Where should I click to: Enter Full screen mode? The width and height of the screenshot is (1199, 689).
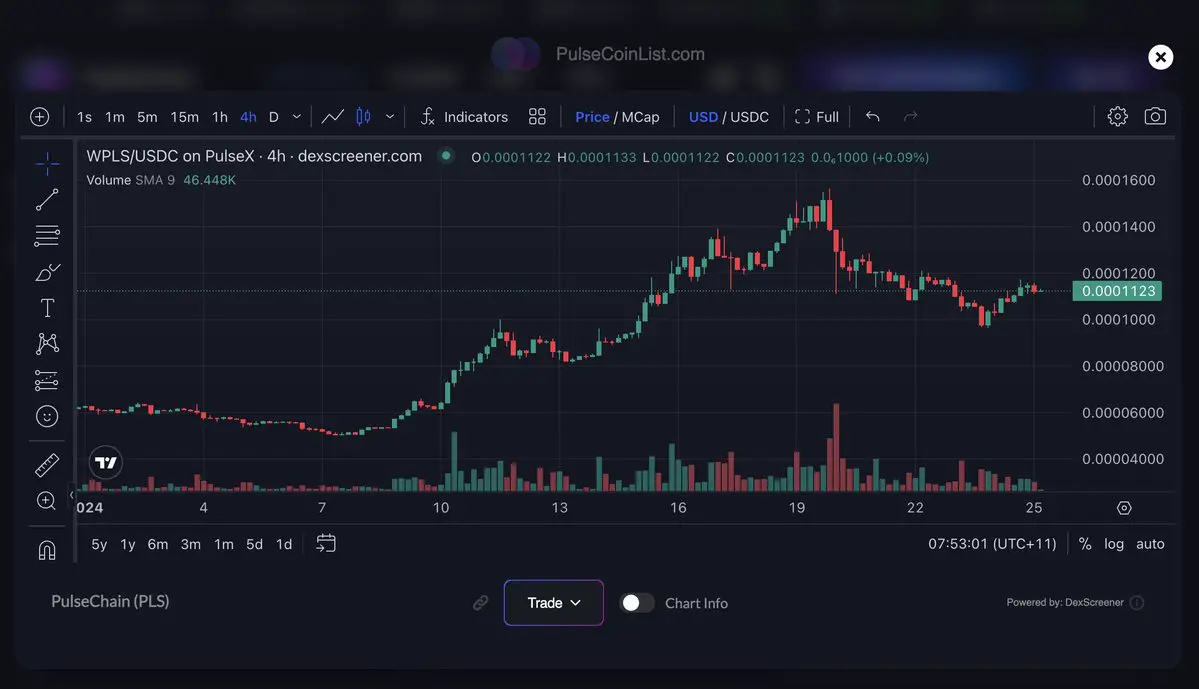pyautogui.click(x=817, y=116)
